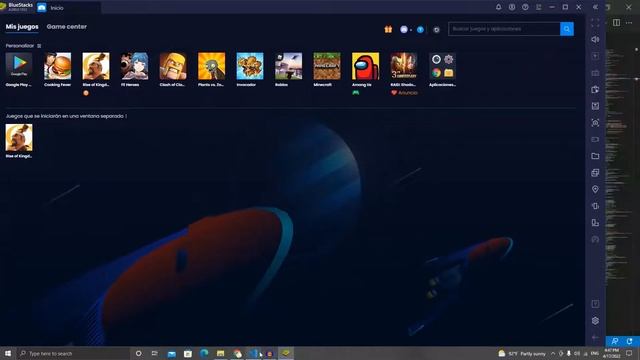Launch Clash of Clans

point(173,66)
